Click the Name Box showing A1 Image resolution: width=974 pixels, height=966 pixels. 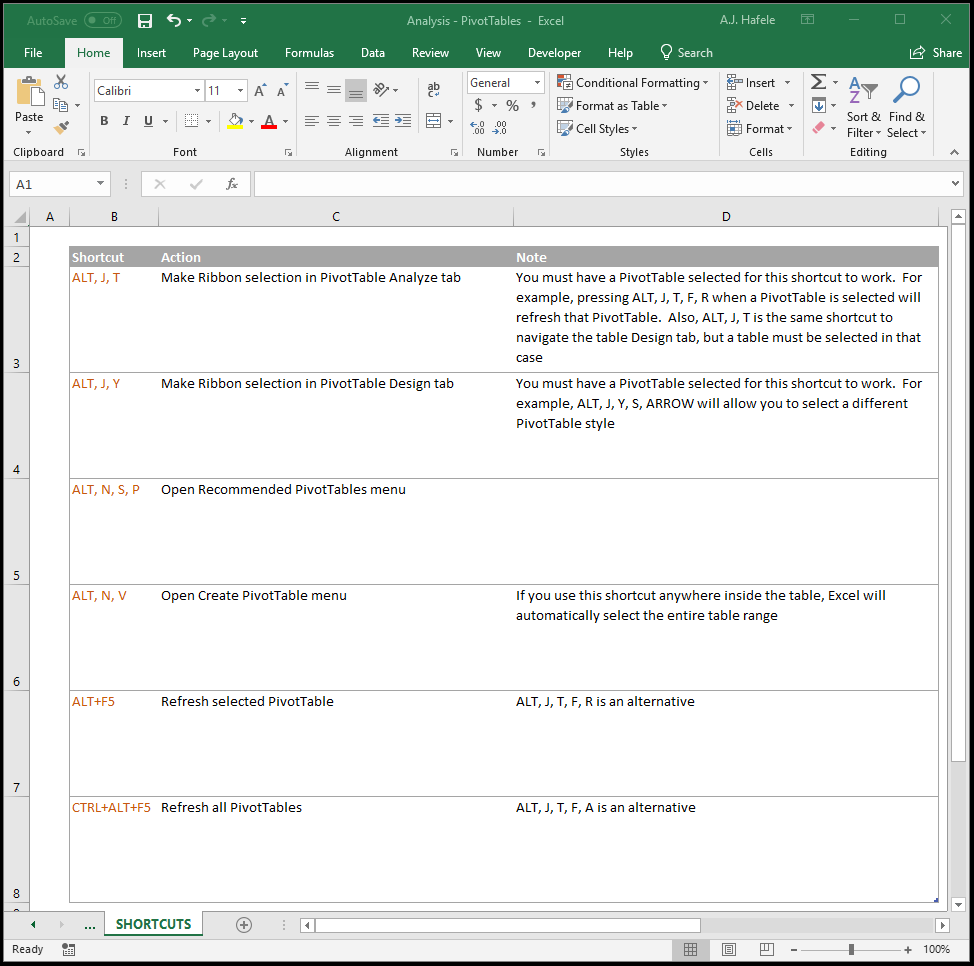coord(60,184)
